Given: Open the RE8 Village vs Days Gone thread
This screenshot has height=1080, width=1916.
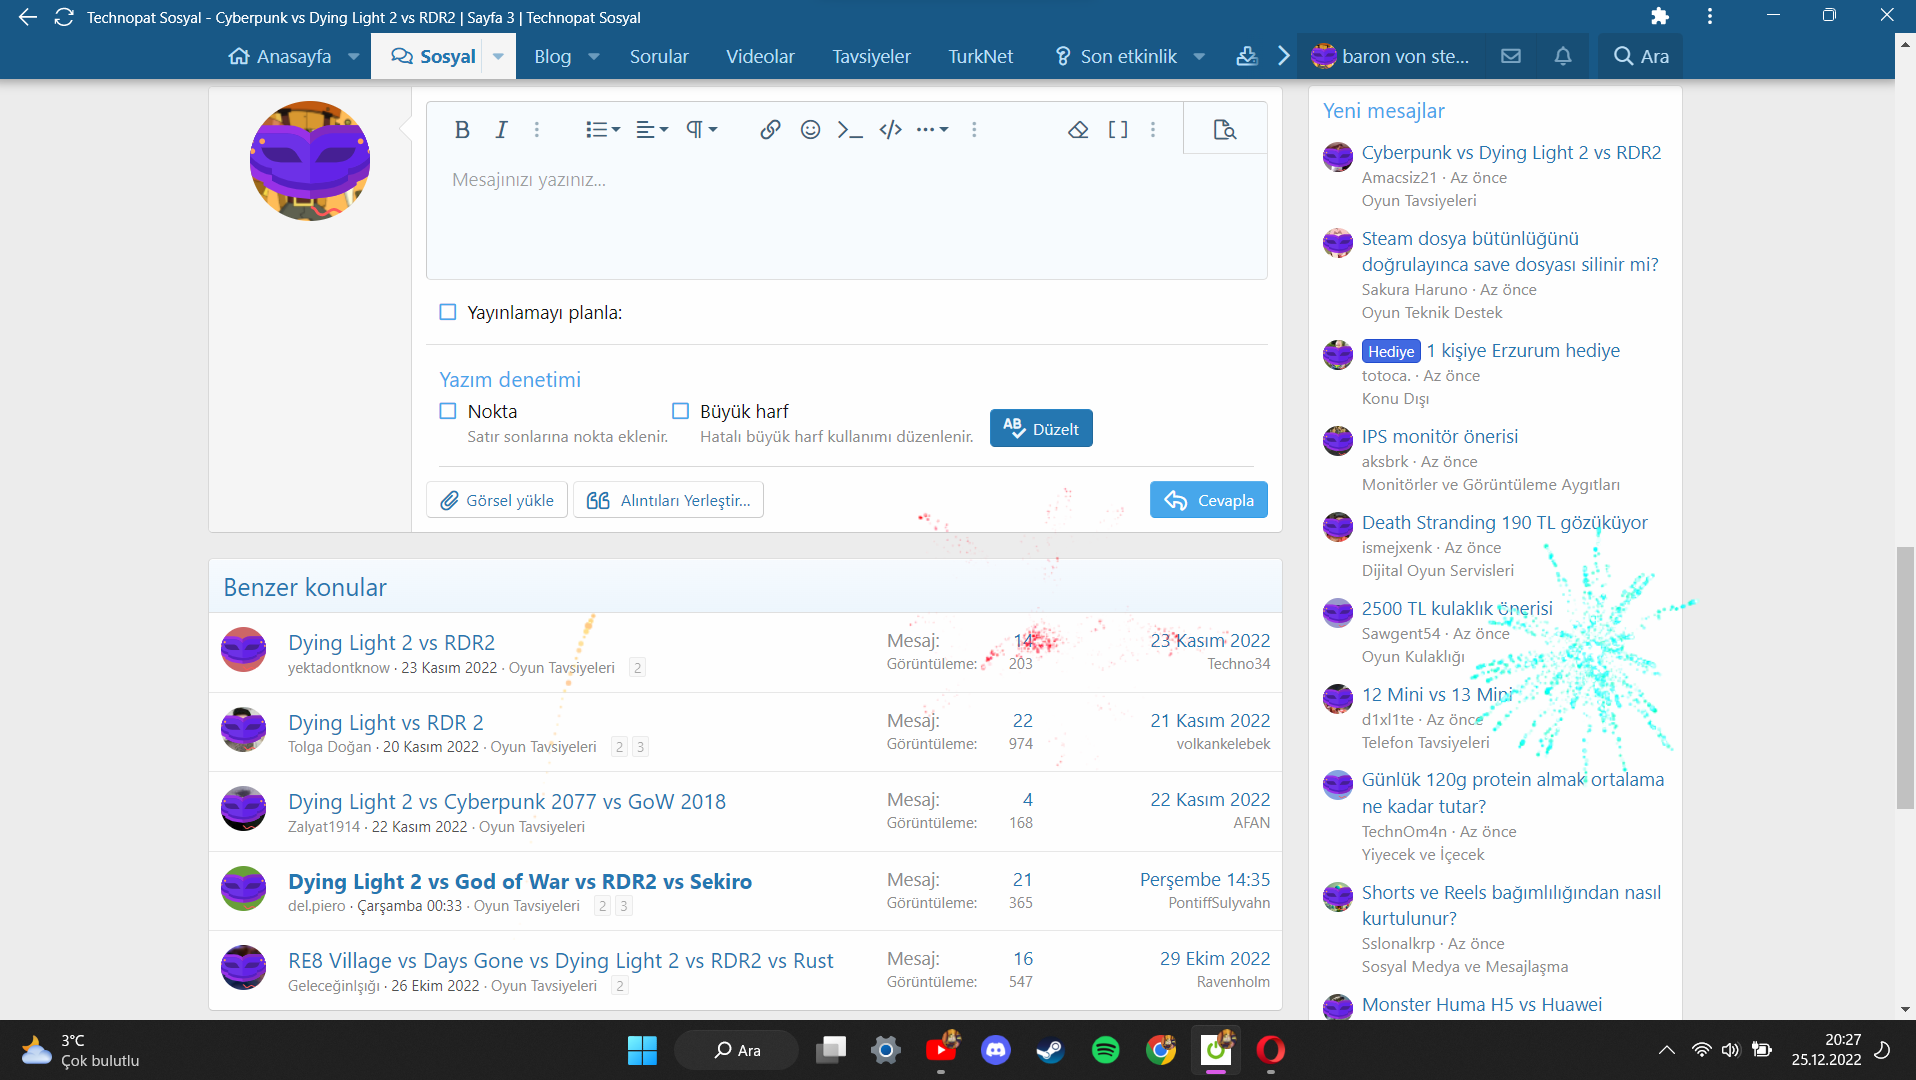Looking at the screenshot, I should pos(560,960).
